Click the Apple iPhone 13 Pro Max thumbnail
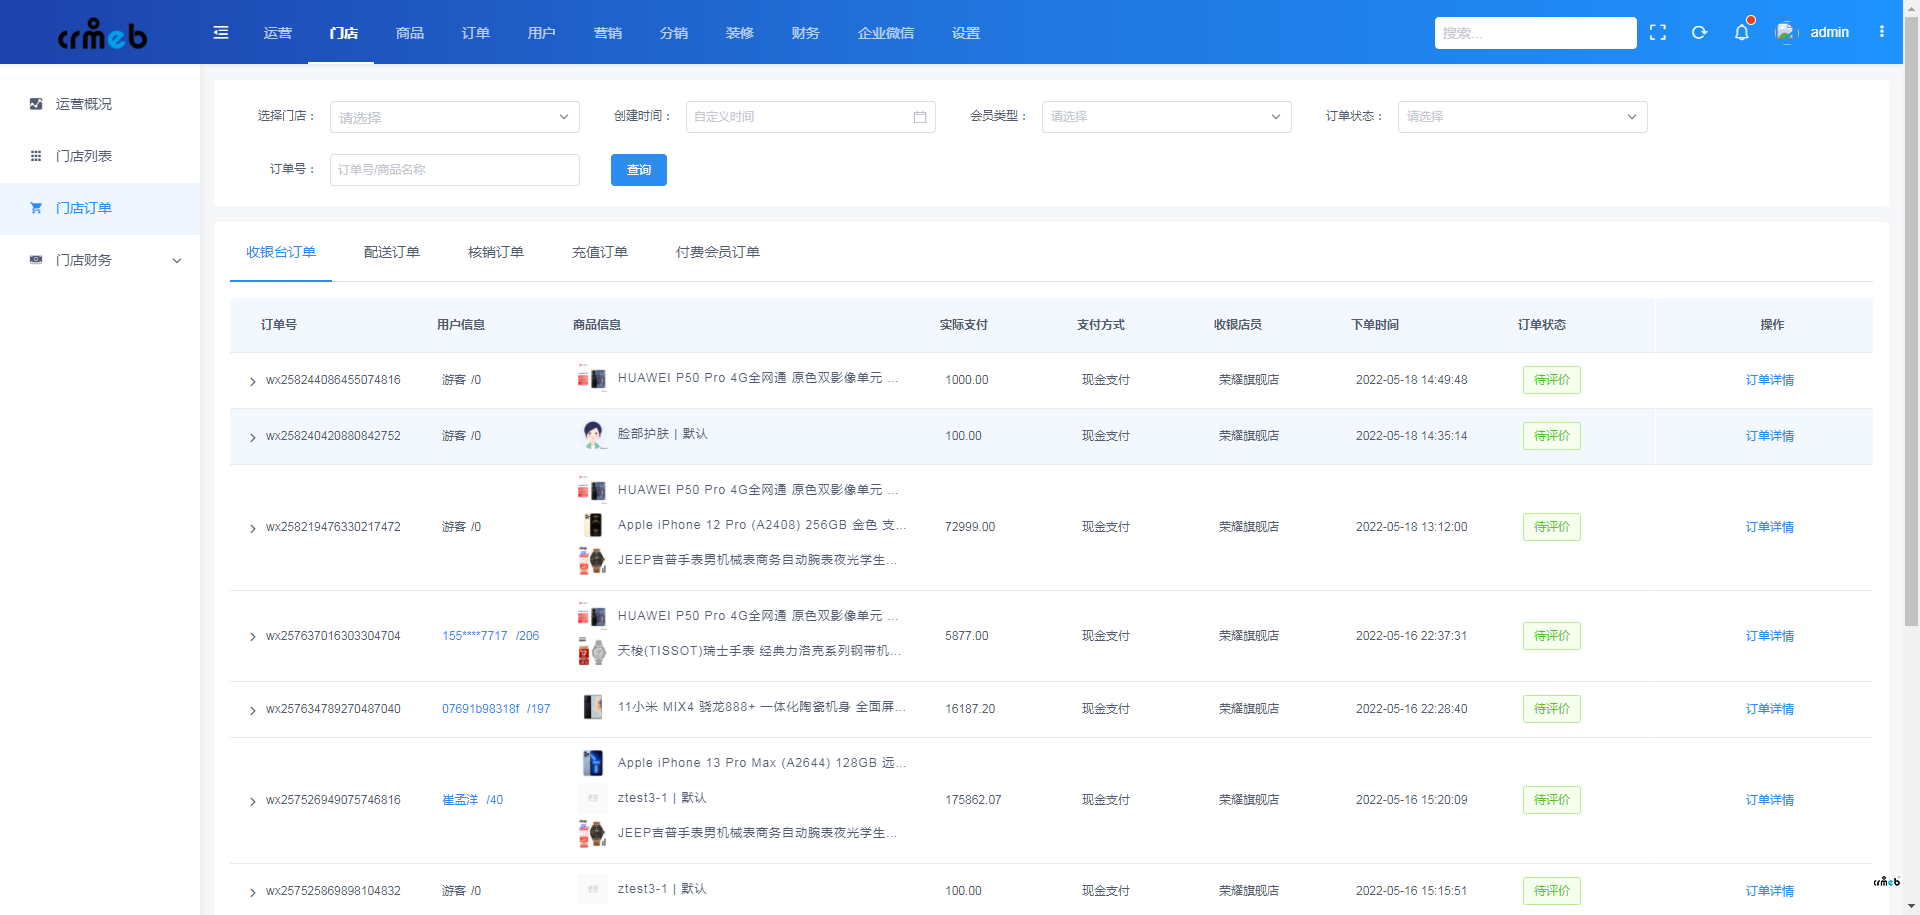 coord(593,763)
